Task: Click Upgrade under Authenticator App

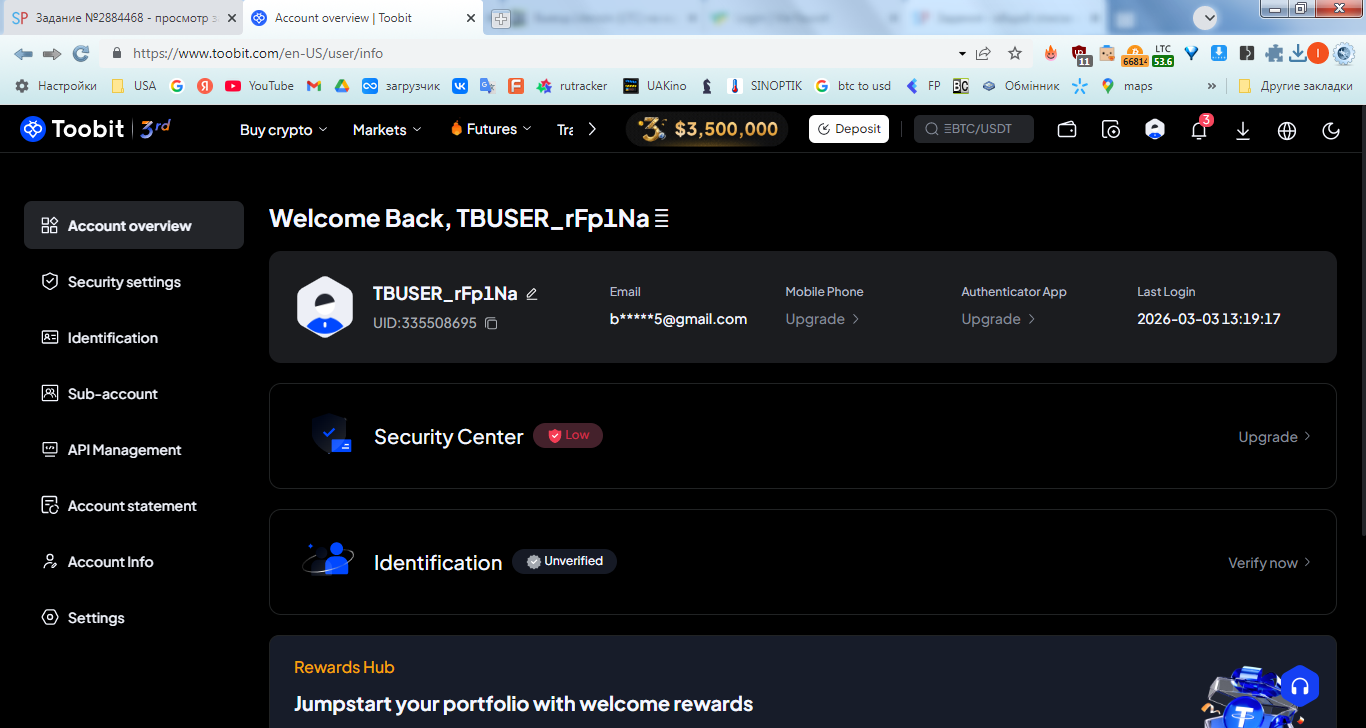Action: pos(998,319)
